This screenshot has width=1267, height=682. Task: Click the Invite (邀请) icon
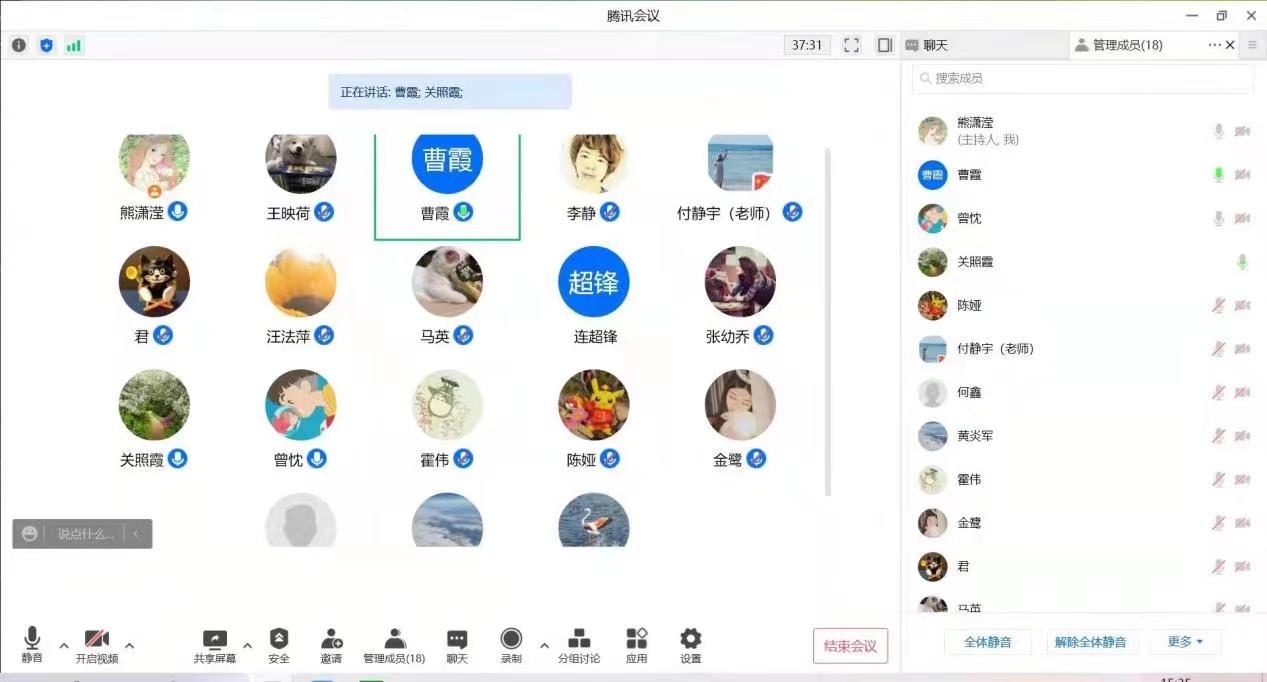pos(331,639)
